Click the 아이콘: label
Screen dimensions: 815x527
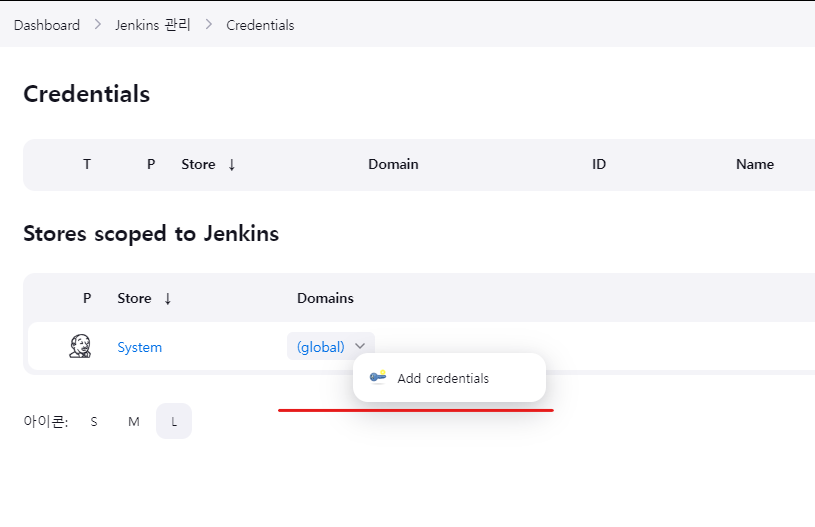click(46, 421)
